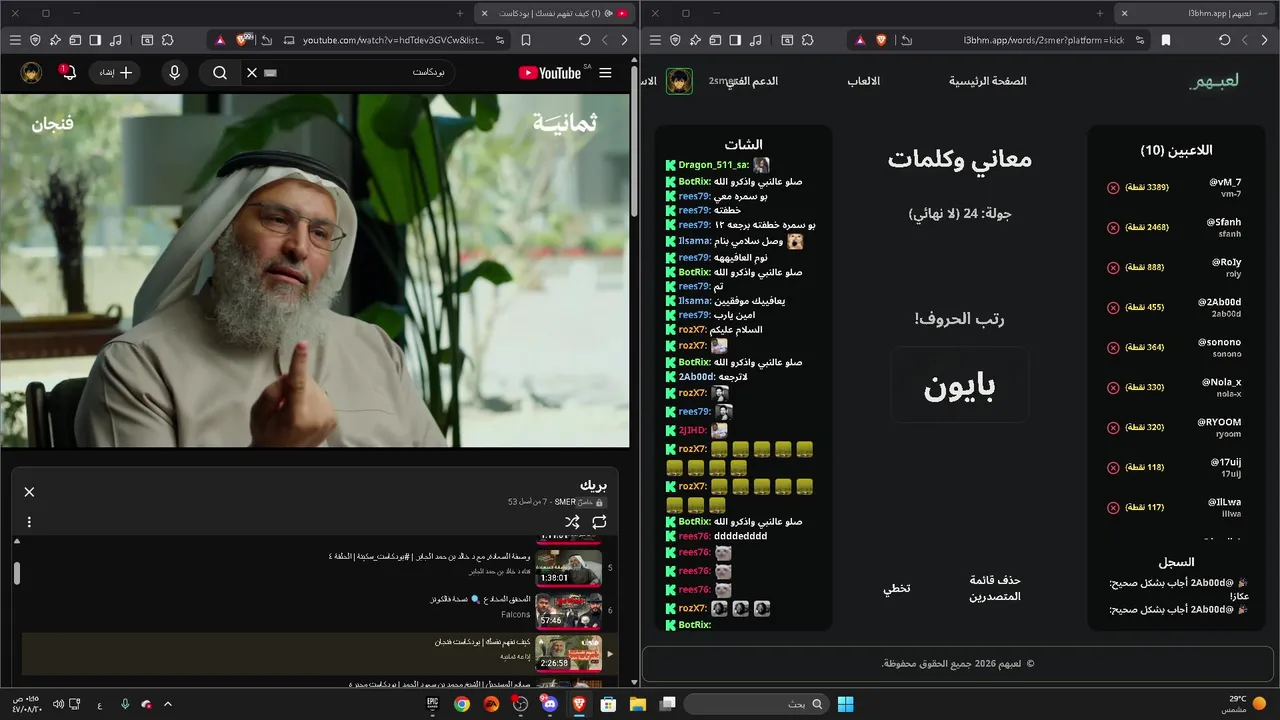Remove player @vM_7
Viewport: 1280px width, 720px height.
[1113, 187]
